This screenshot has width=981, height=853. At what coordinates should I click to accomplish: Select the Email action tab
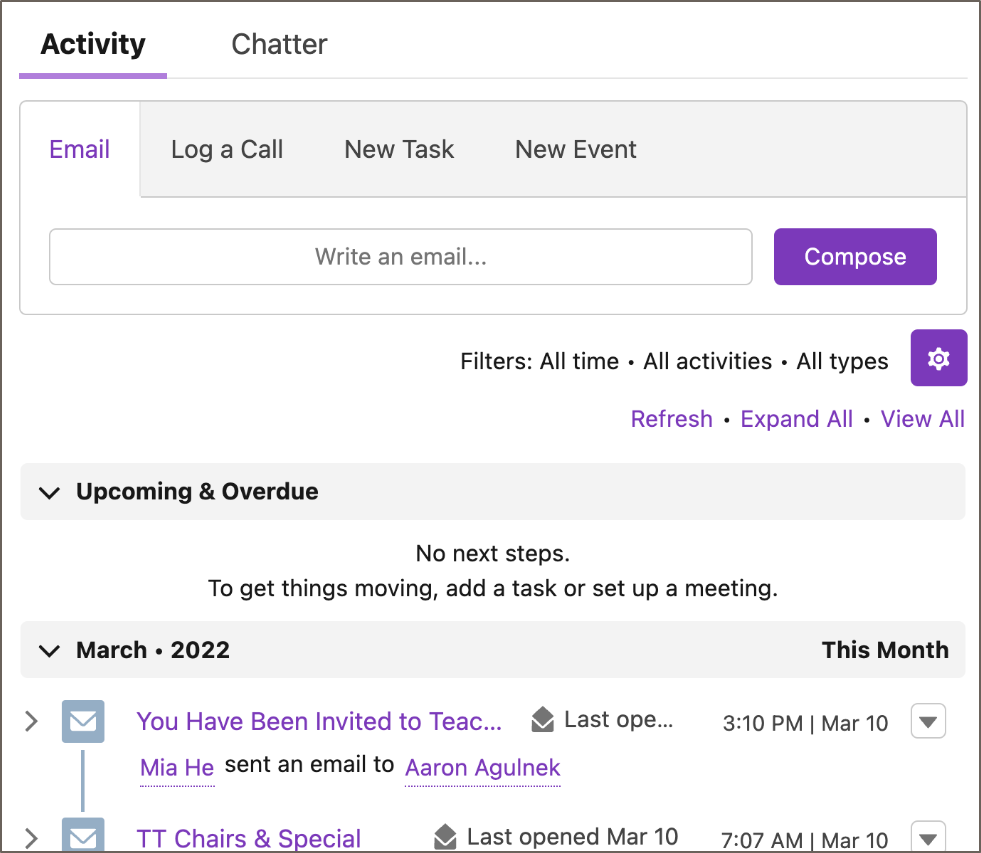pyautogui.click(x=79, y=150)
